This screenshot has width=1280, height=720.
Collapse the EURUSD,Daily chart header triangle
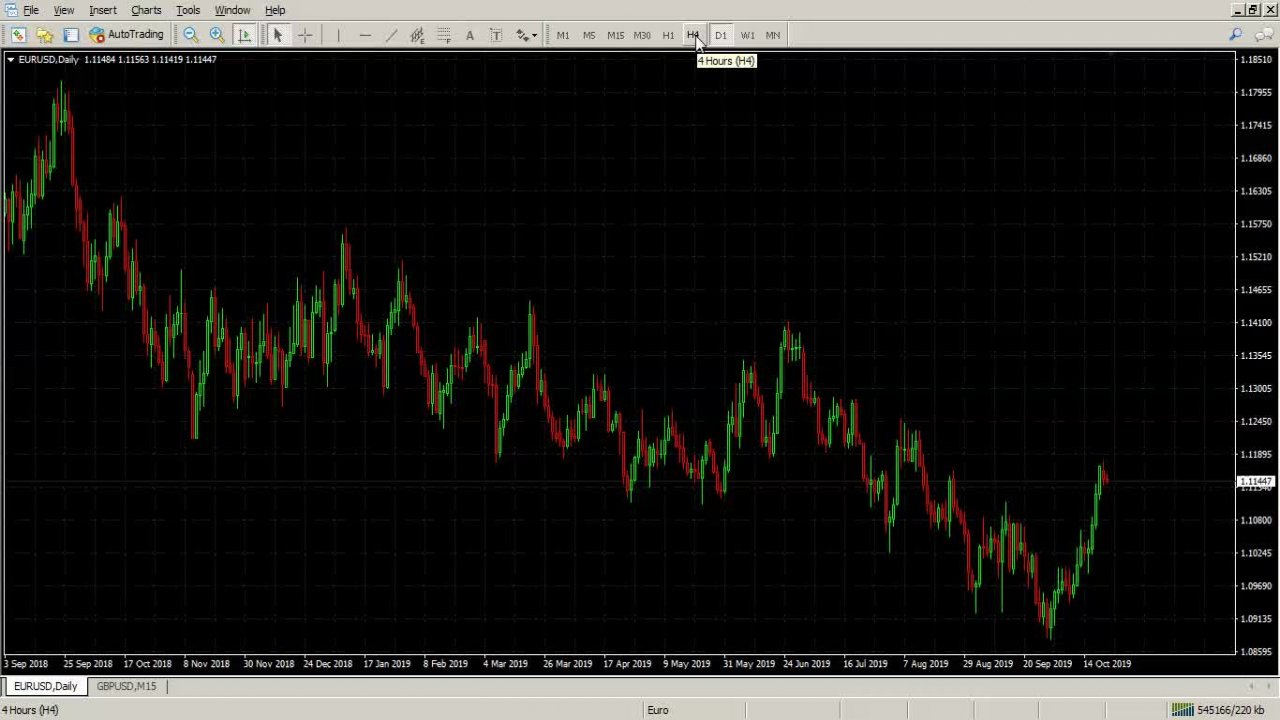tap(10, 59)
